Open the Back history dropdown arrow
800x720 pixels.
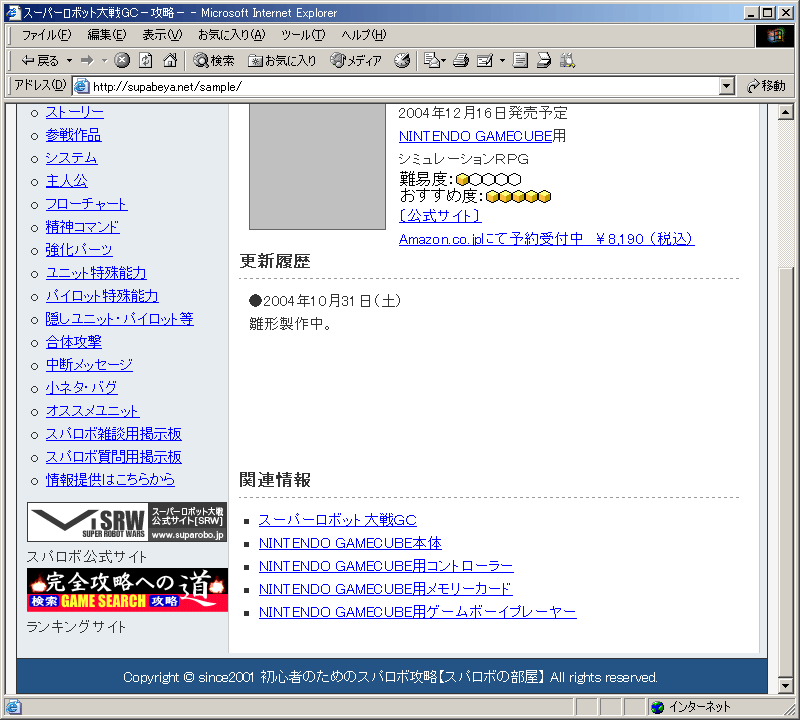[69, 61]
